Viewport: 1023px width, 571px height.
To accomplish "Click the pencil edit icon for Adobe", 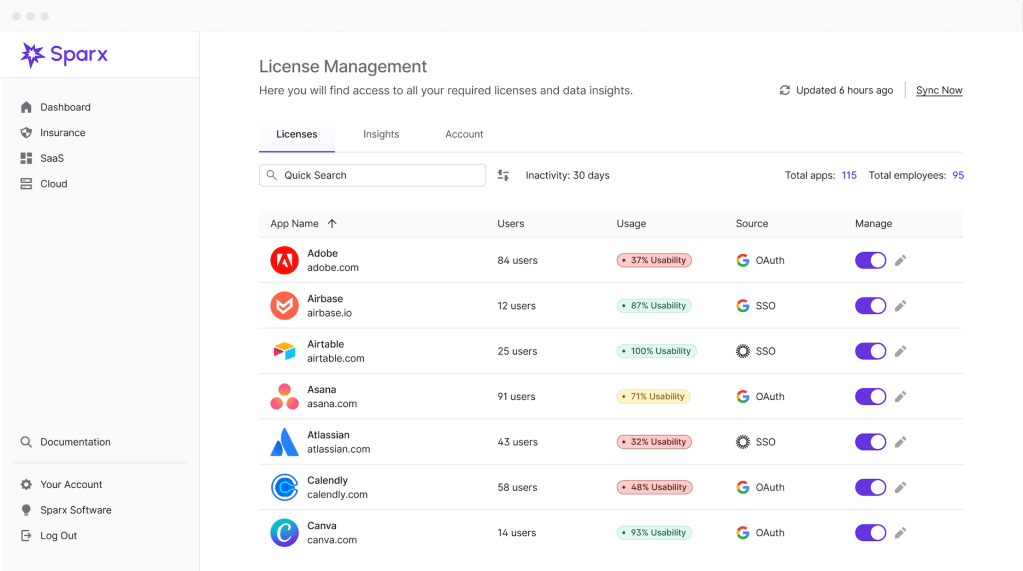I will point(900,261).
